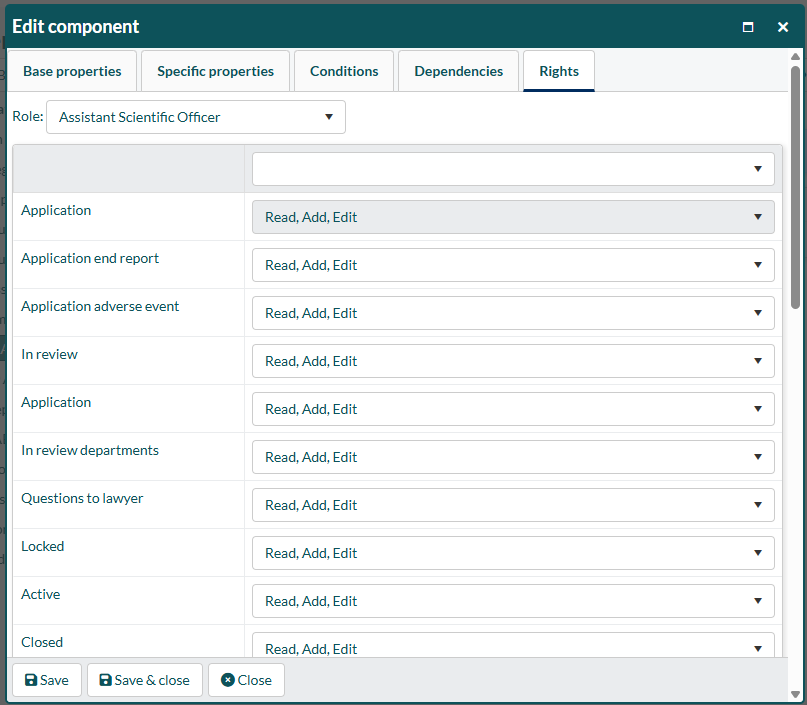Switch to the Base properties tab
The height and width of the screenshot is (705, 807).
[72, 71]
